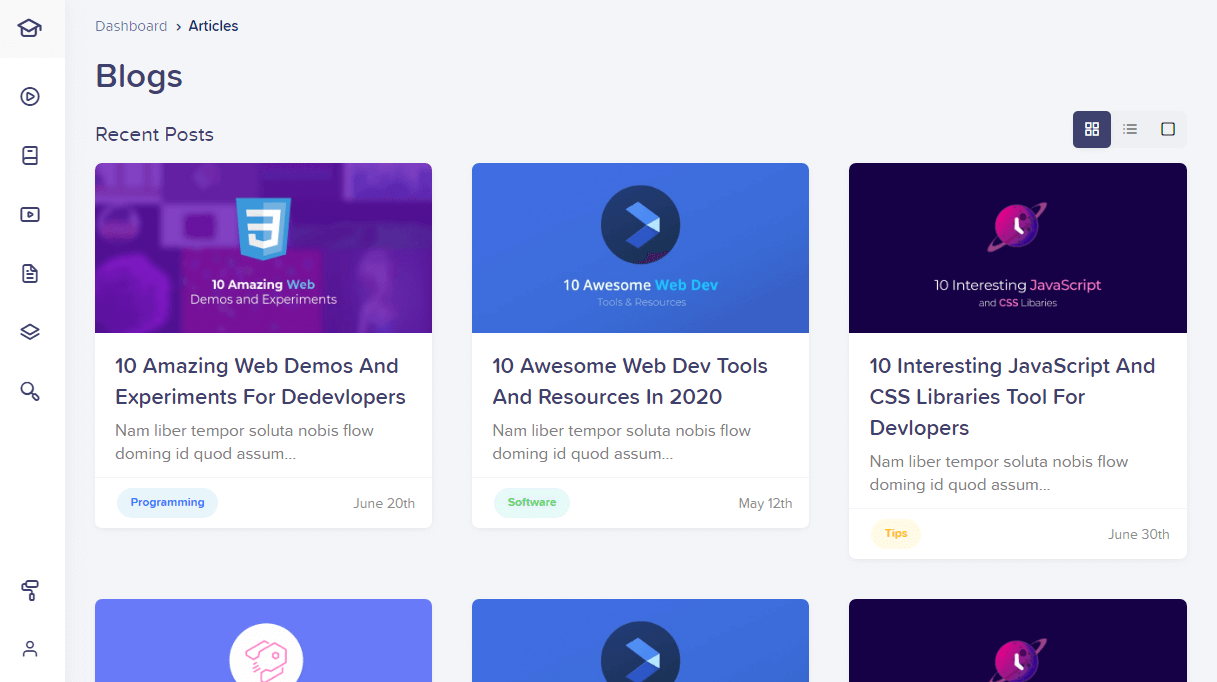
Task: Click the document page sidebar icon
Action: click(x=30, y=273)
